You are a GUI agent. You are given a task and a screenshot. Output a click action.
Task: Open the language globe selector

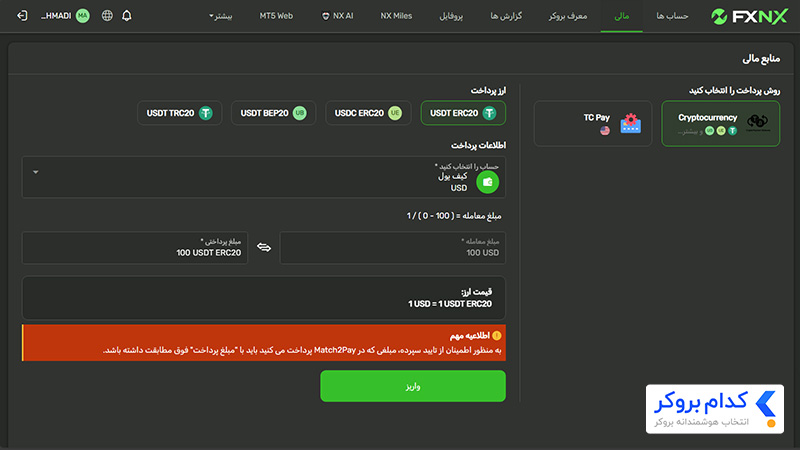point(107,16)
